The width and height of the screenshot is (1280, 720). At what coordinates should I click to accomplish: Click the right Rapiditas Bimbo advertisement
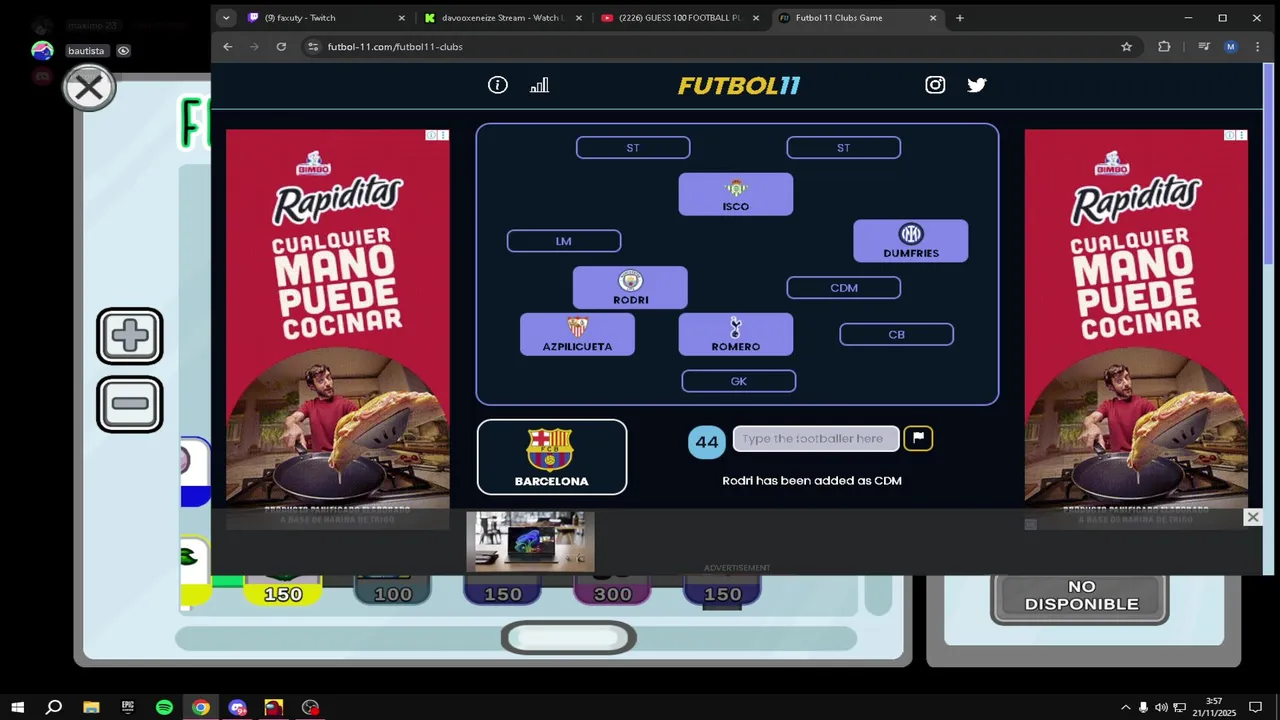pos(1136,328)
